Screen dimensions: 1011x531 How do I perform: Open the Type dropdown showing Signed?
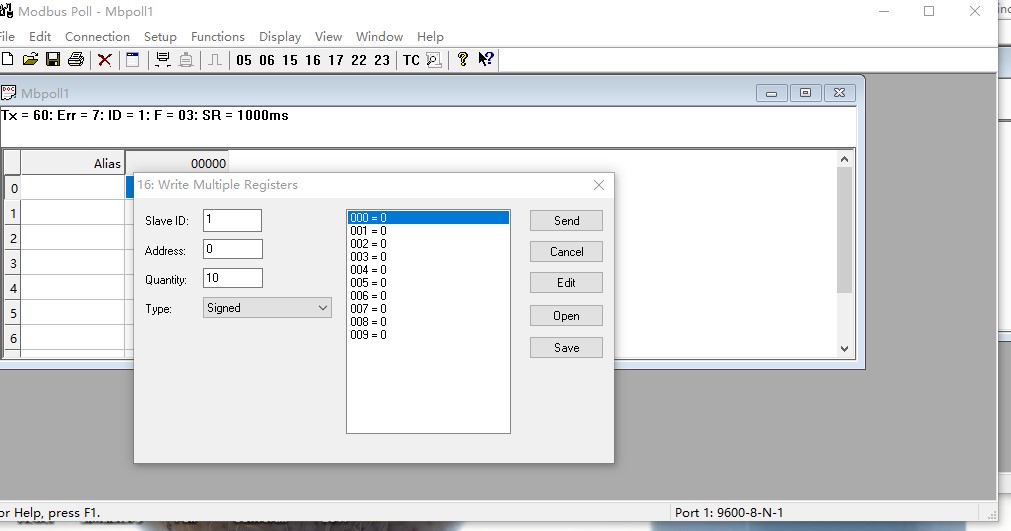267,308
